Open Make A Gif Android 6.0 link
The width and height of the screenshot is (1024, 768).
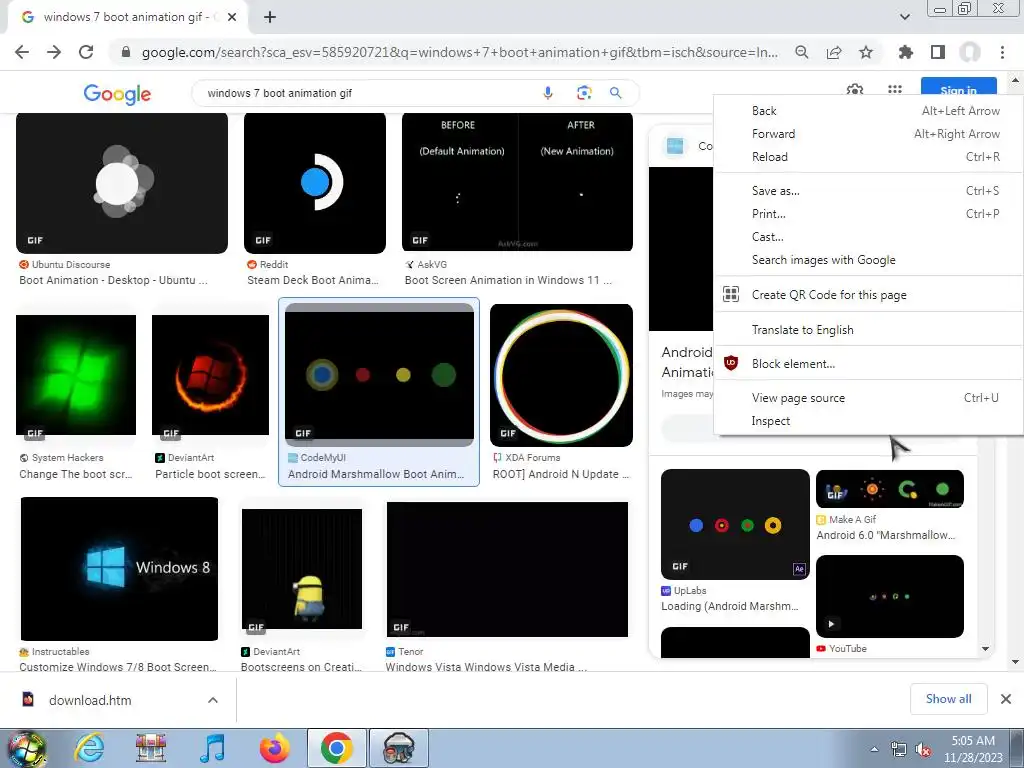[886, 535]
